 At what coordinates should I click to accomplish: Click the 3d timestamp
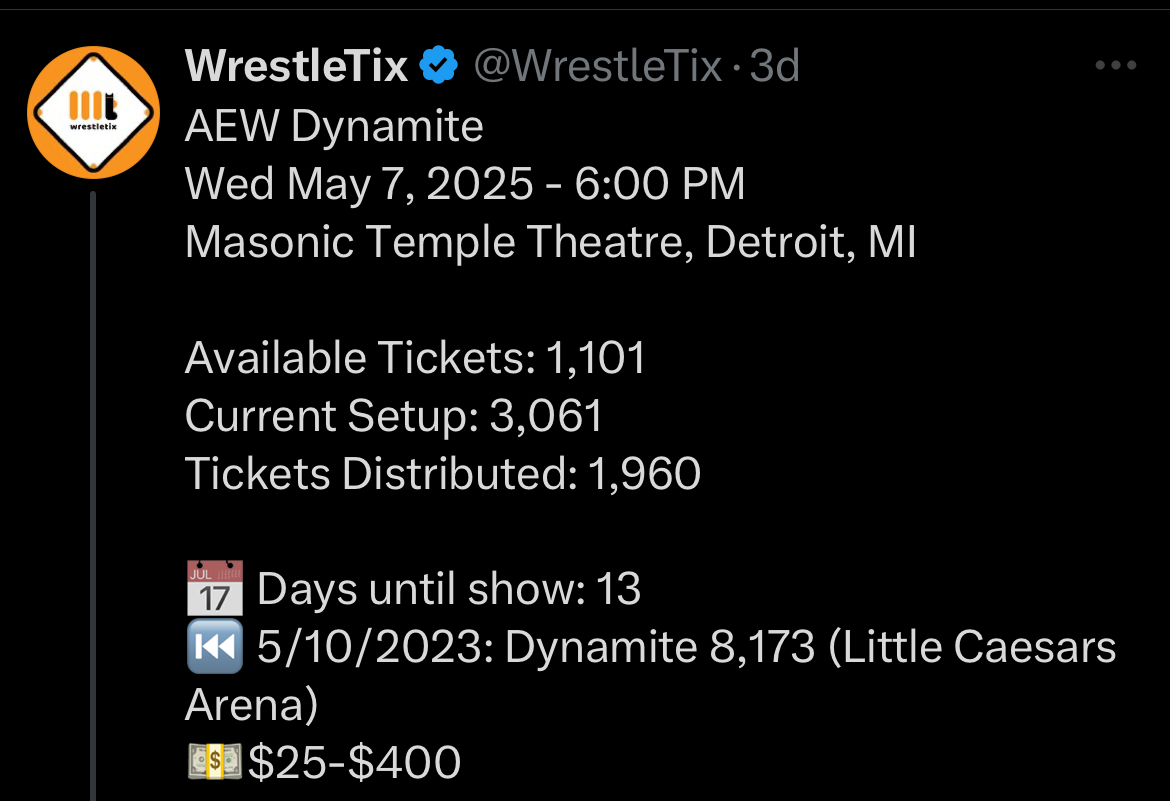coord(775,67)
